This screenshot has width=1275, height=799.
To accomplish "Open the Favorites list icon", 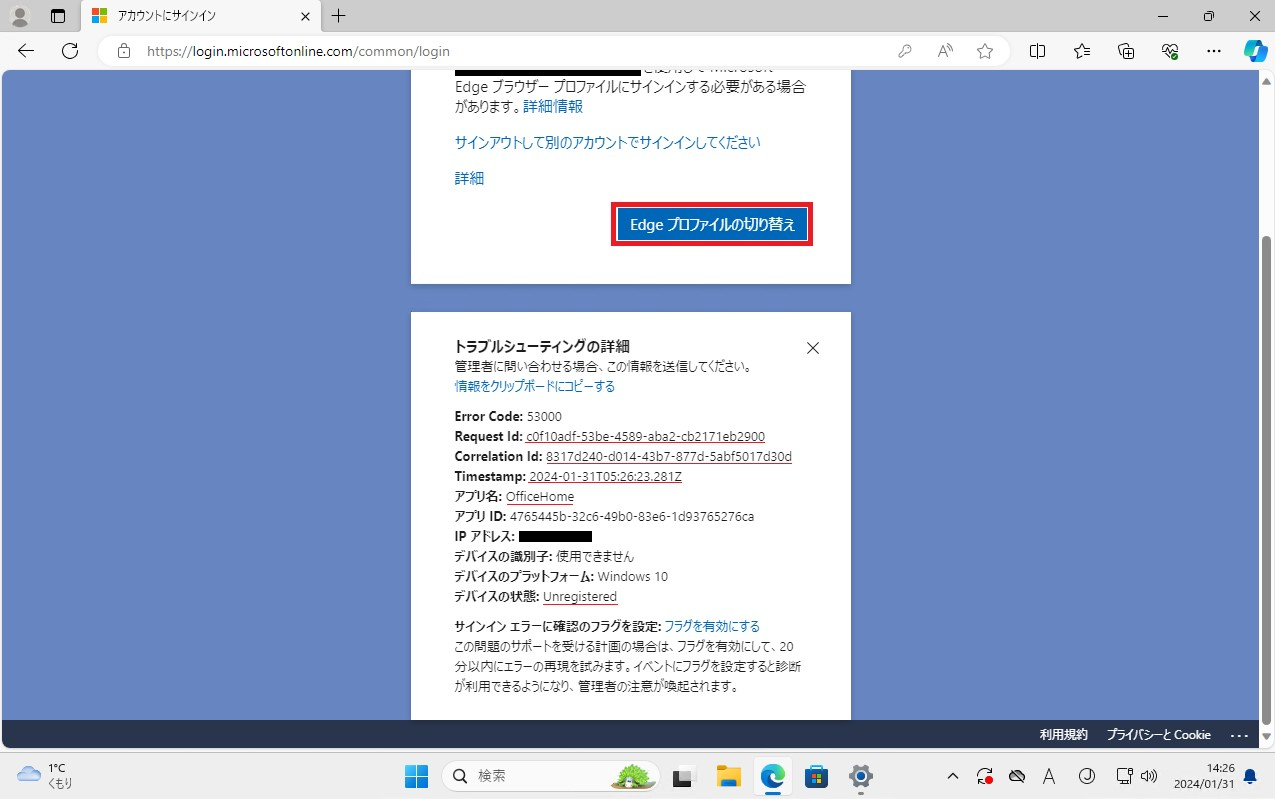I will tap(1082, 51).
